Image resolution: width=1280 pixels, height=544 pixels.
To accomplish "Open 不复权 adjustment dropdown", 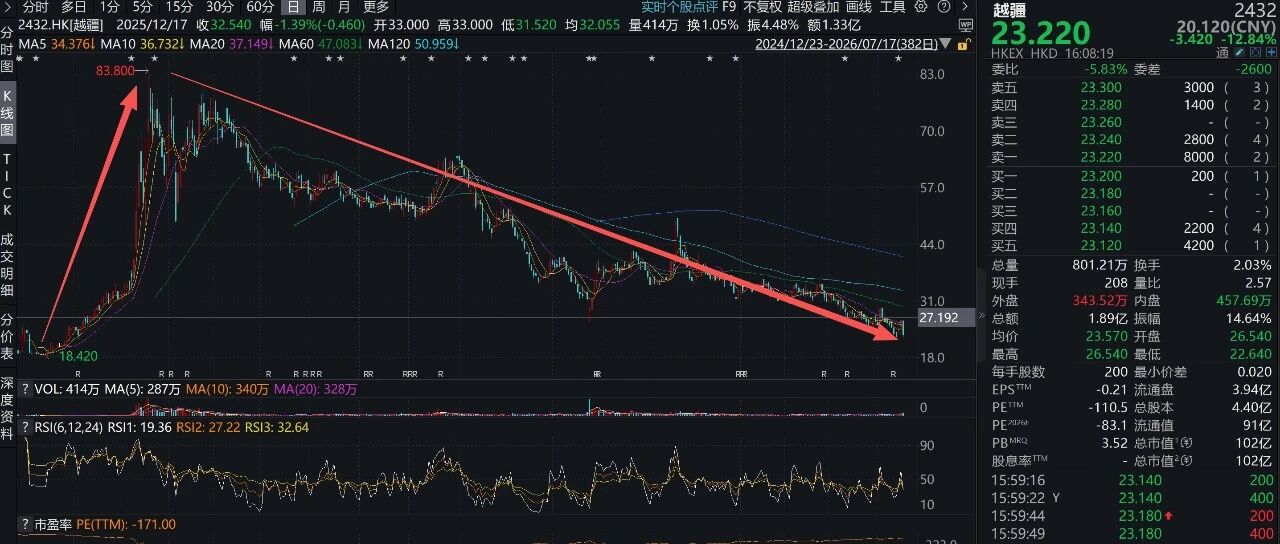I will point(763,6).
